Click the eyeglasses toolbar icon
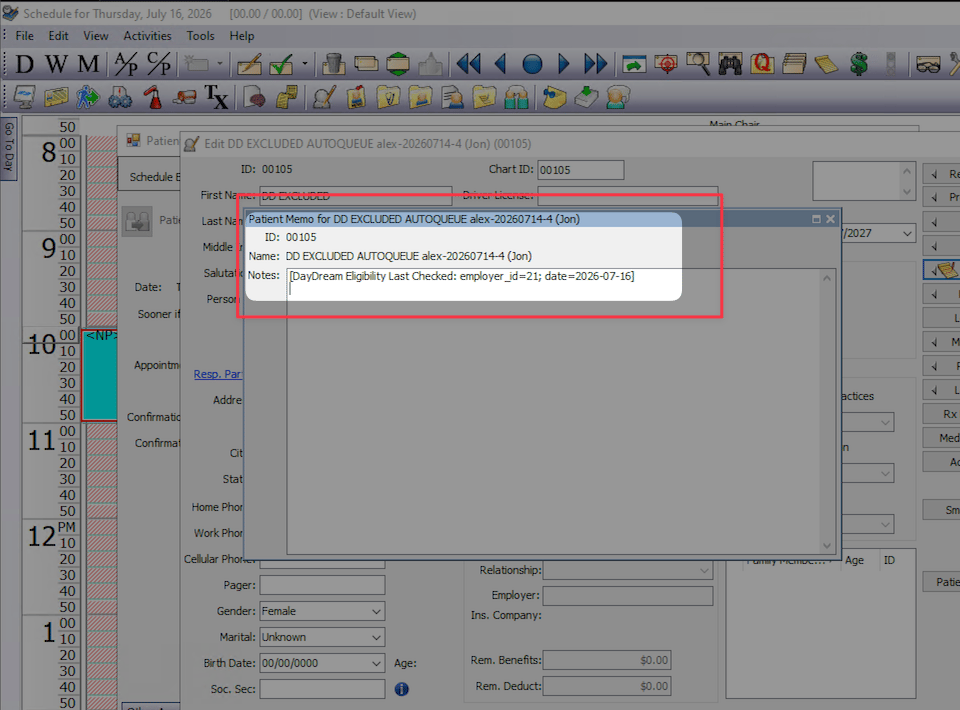This screenshot has width=960, height=710. coord(928,64)
